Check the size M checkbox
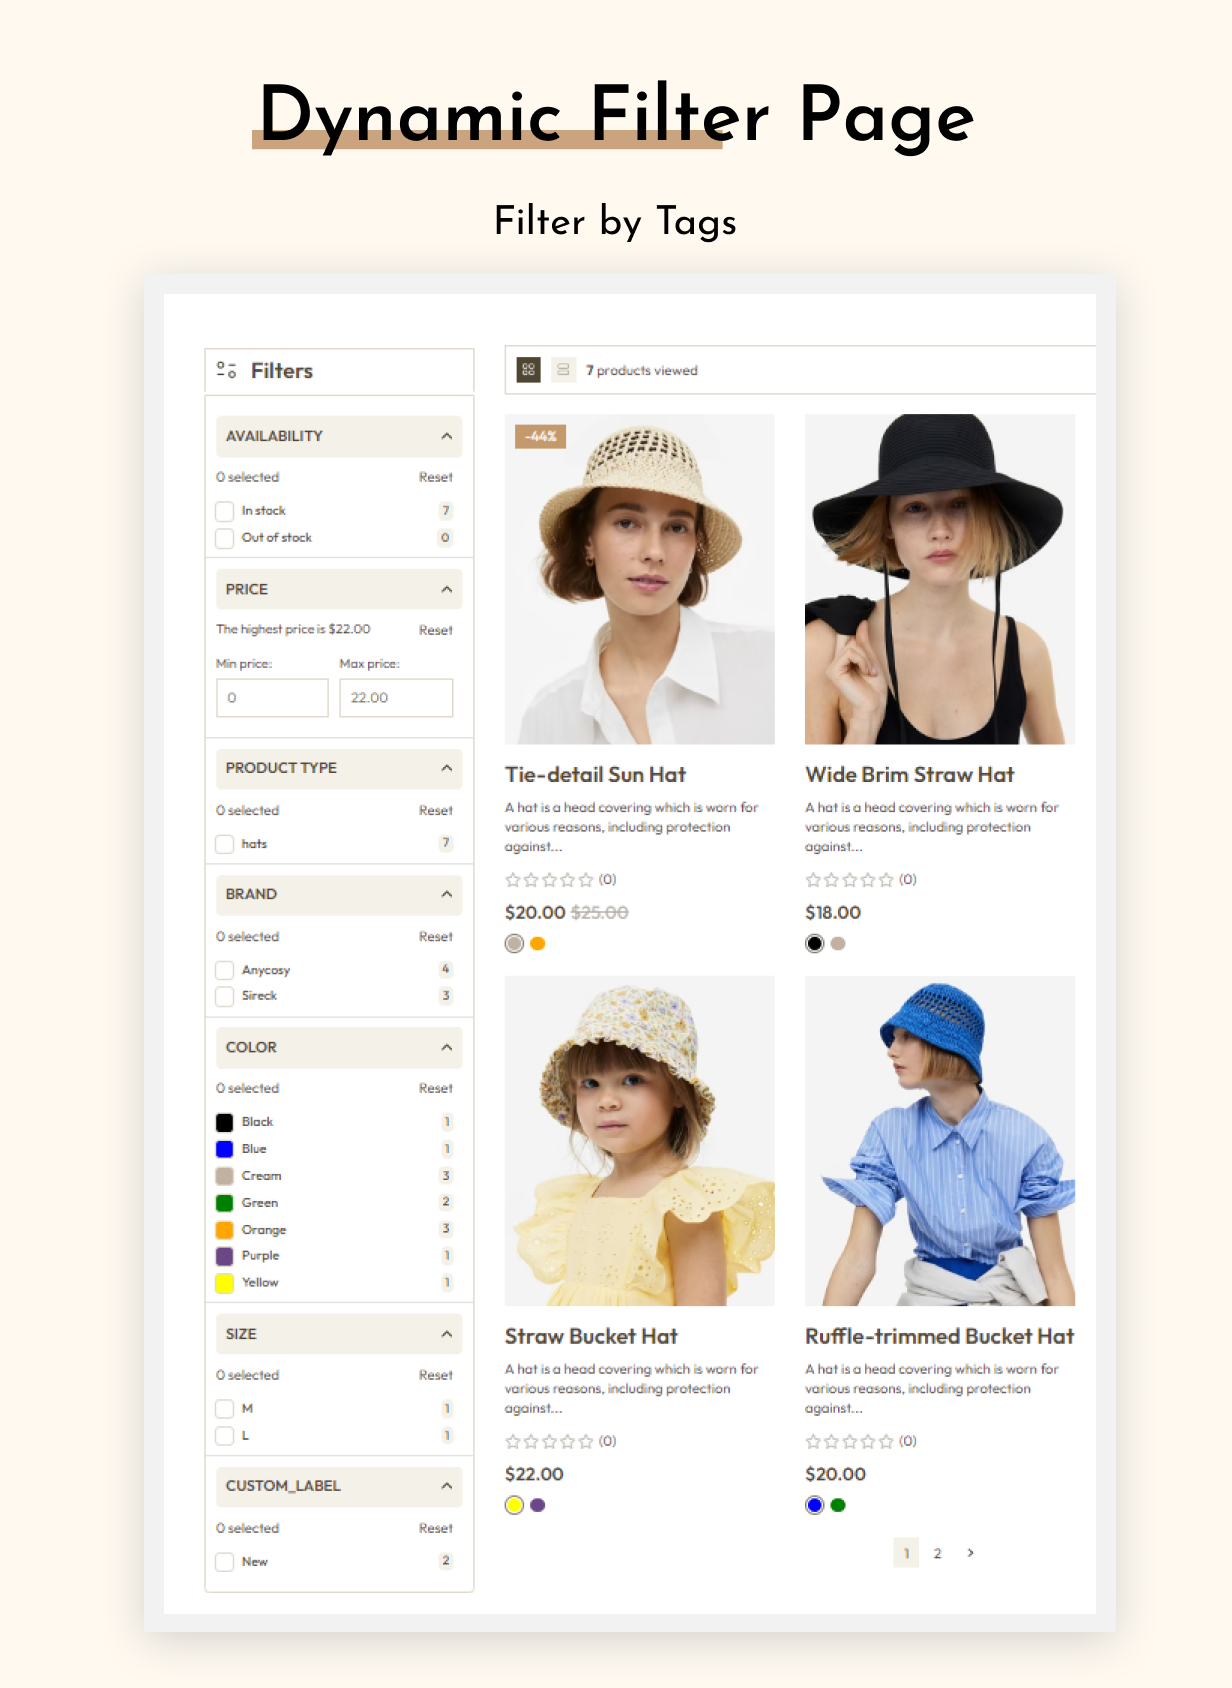This screenshot has width=1232, height=1688. point(225,1409)
